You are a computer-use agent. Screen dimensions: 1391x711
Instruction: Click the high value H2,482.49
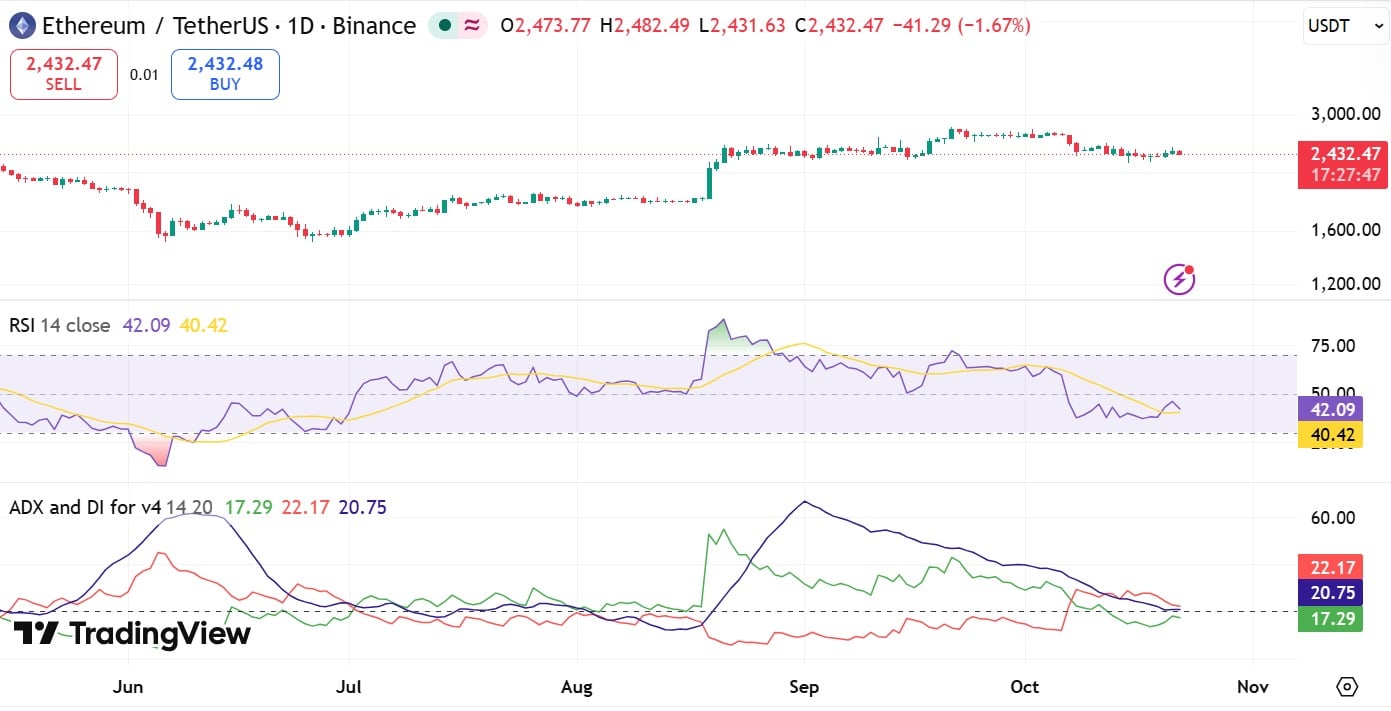pos(645,26)
